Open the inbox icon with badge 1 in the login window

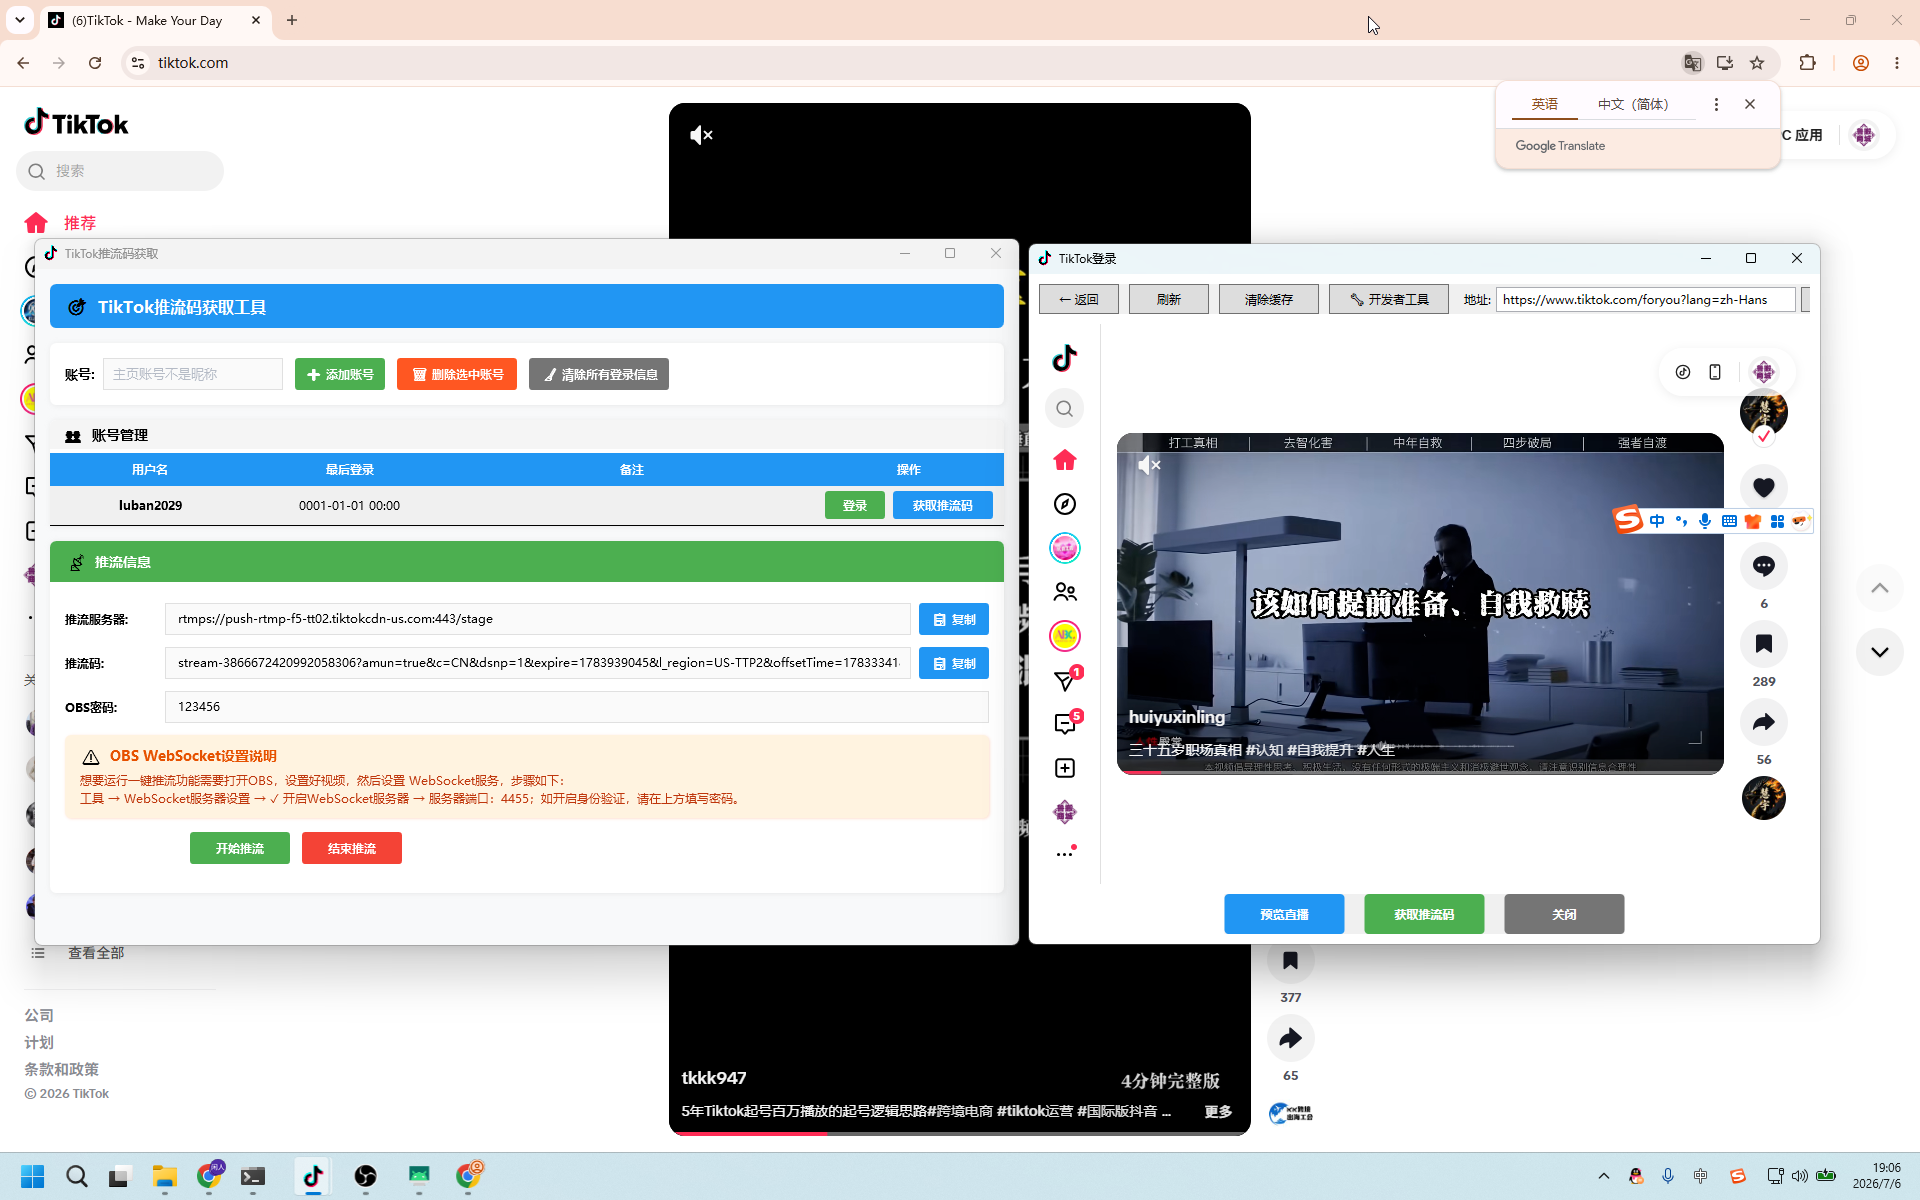[x=1066, y=680]
